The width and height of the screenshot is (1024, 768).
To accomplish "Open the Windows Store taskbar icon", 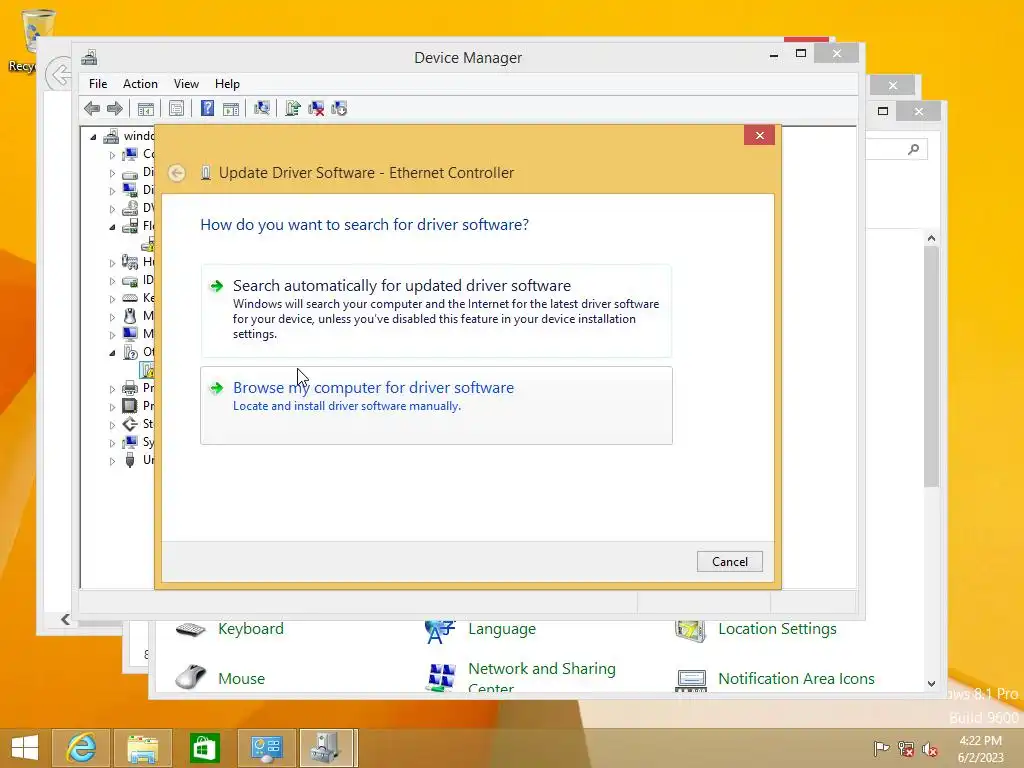I will (204, 748).
